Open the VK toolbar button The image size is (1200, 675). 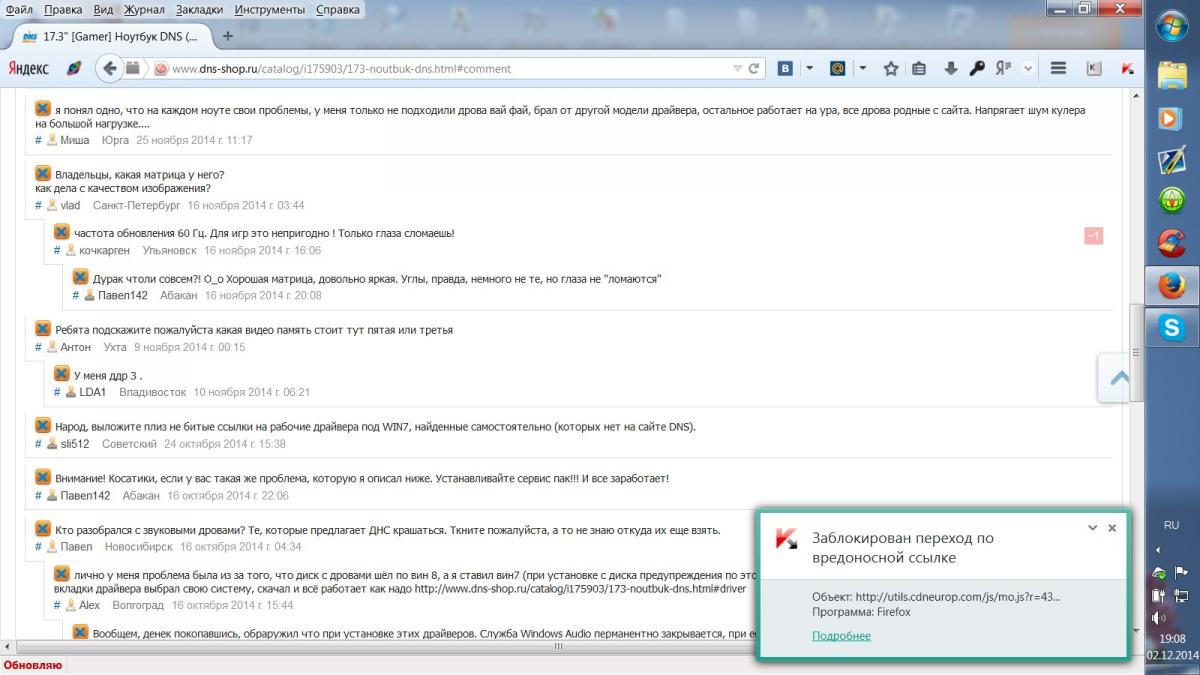pos(786,69)
